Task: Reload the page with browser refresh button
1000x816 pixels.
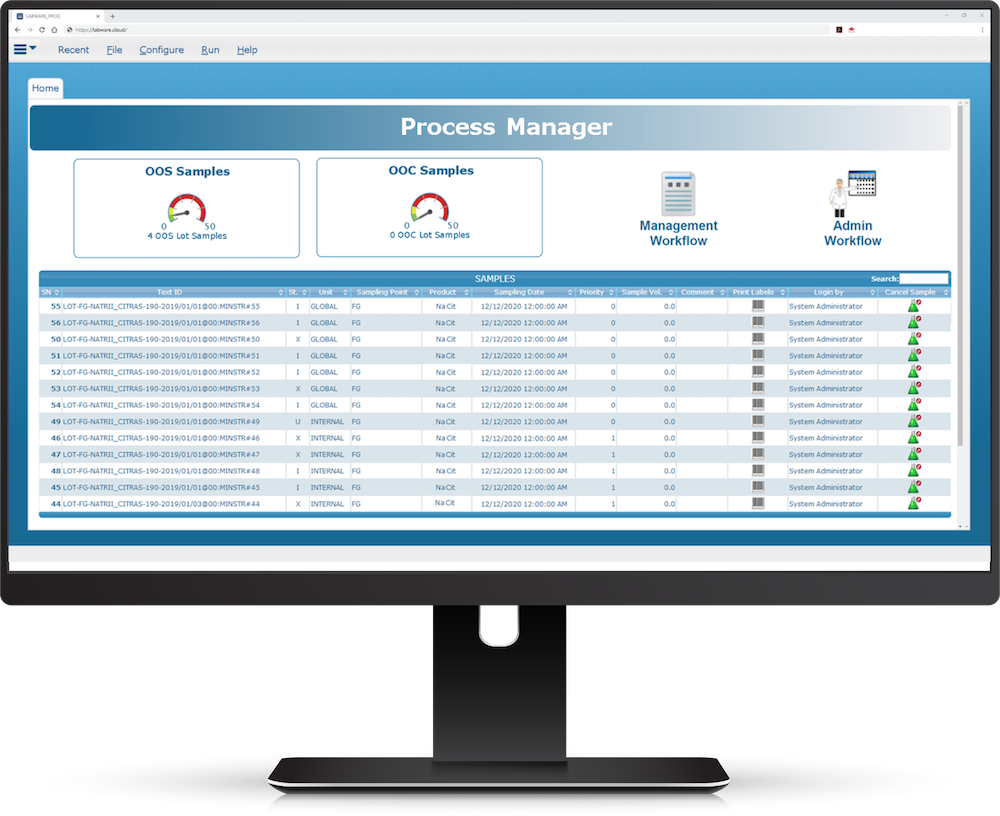Action: pyautogui.click(x=41, y=30)
